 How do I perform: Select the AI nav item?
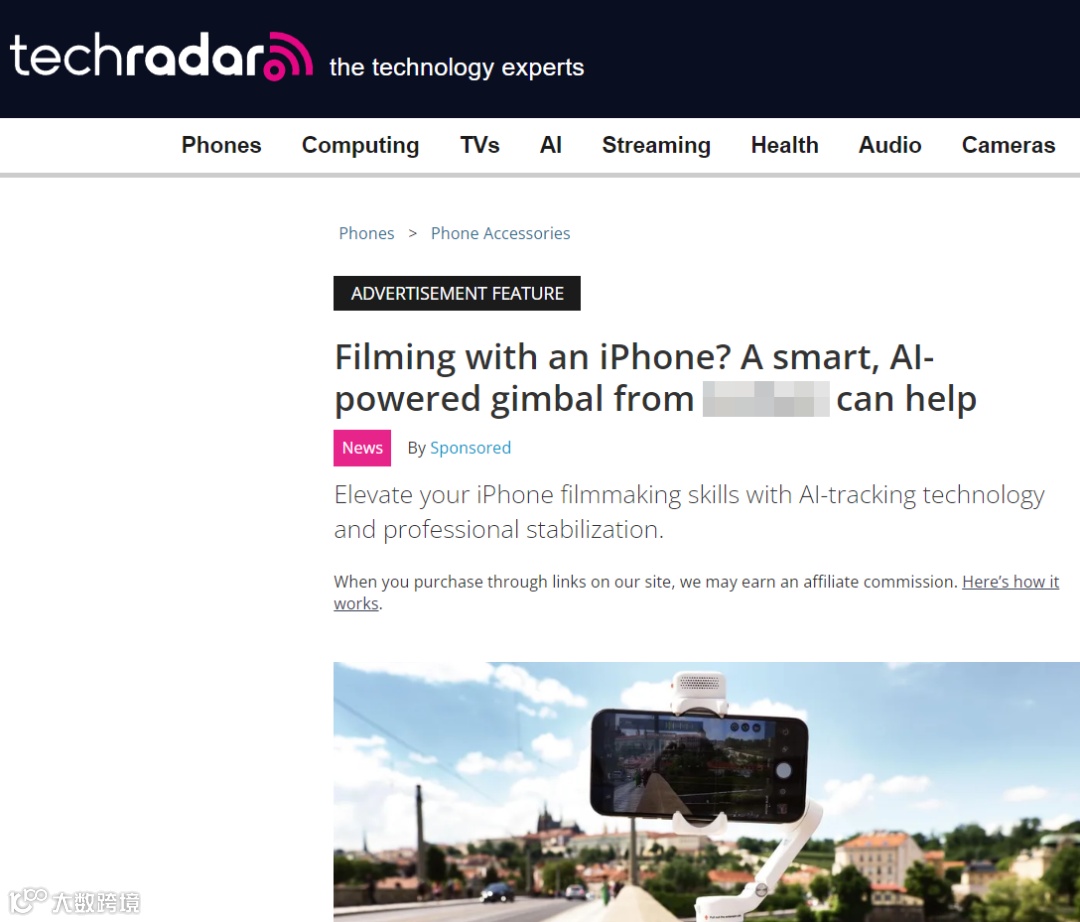click(550, 145)
